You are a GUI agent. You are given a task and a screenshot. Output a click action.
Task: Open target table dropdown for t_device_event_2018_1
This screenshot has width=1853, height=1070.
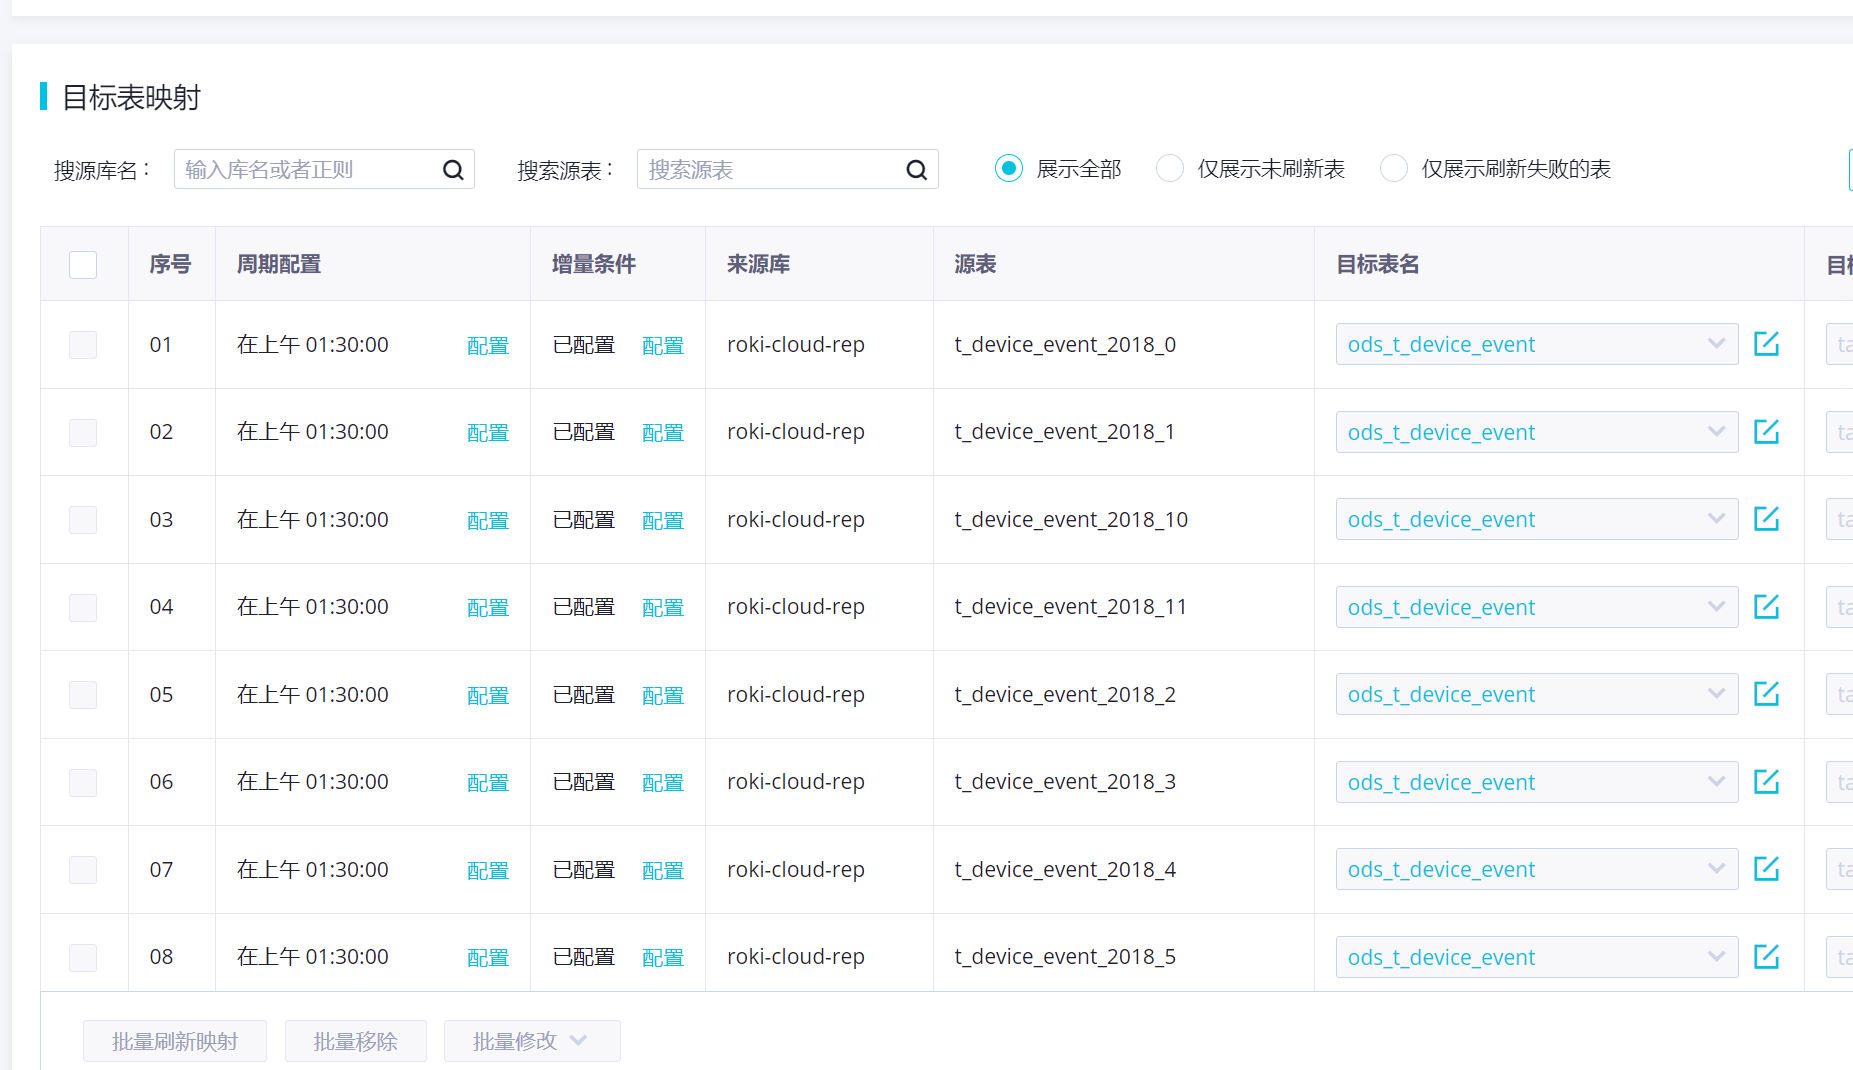[1537, 432]
